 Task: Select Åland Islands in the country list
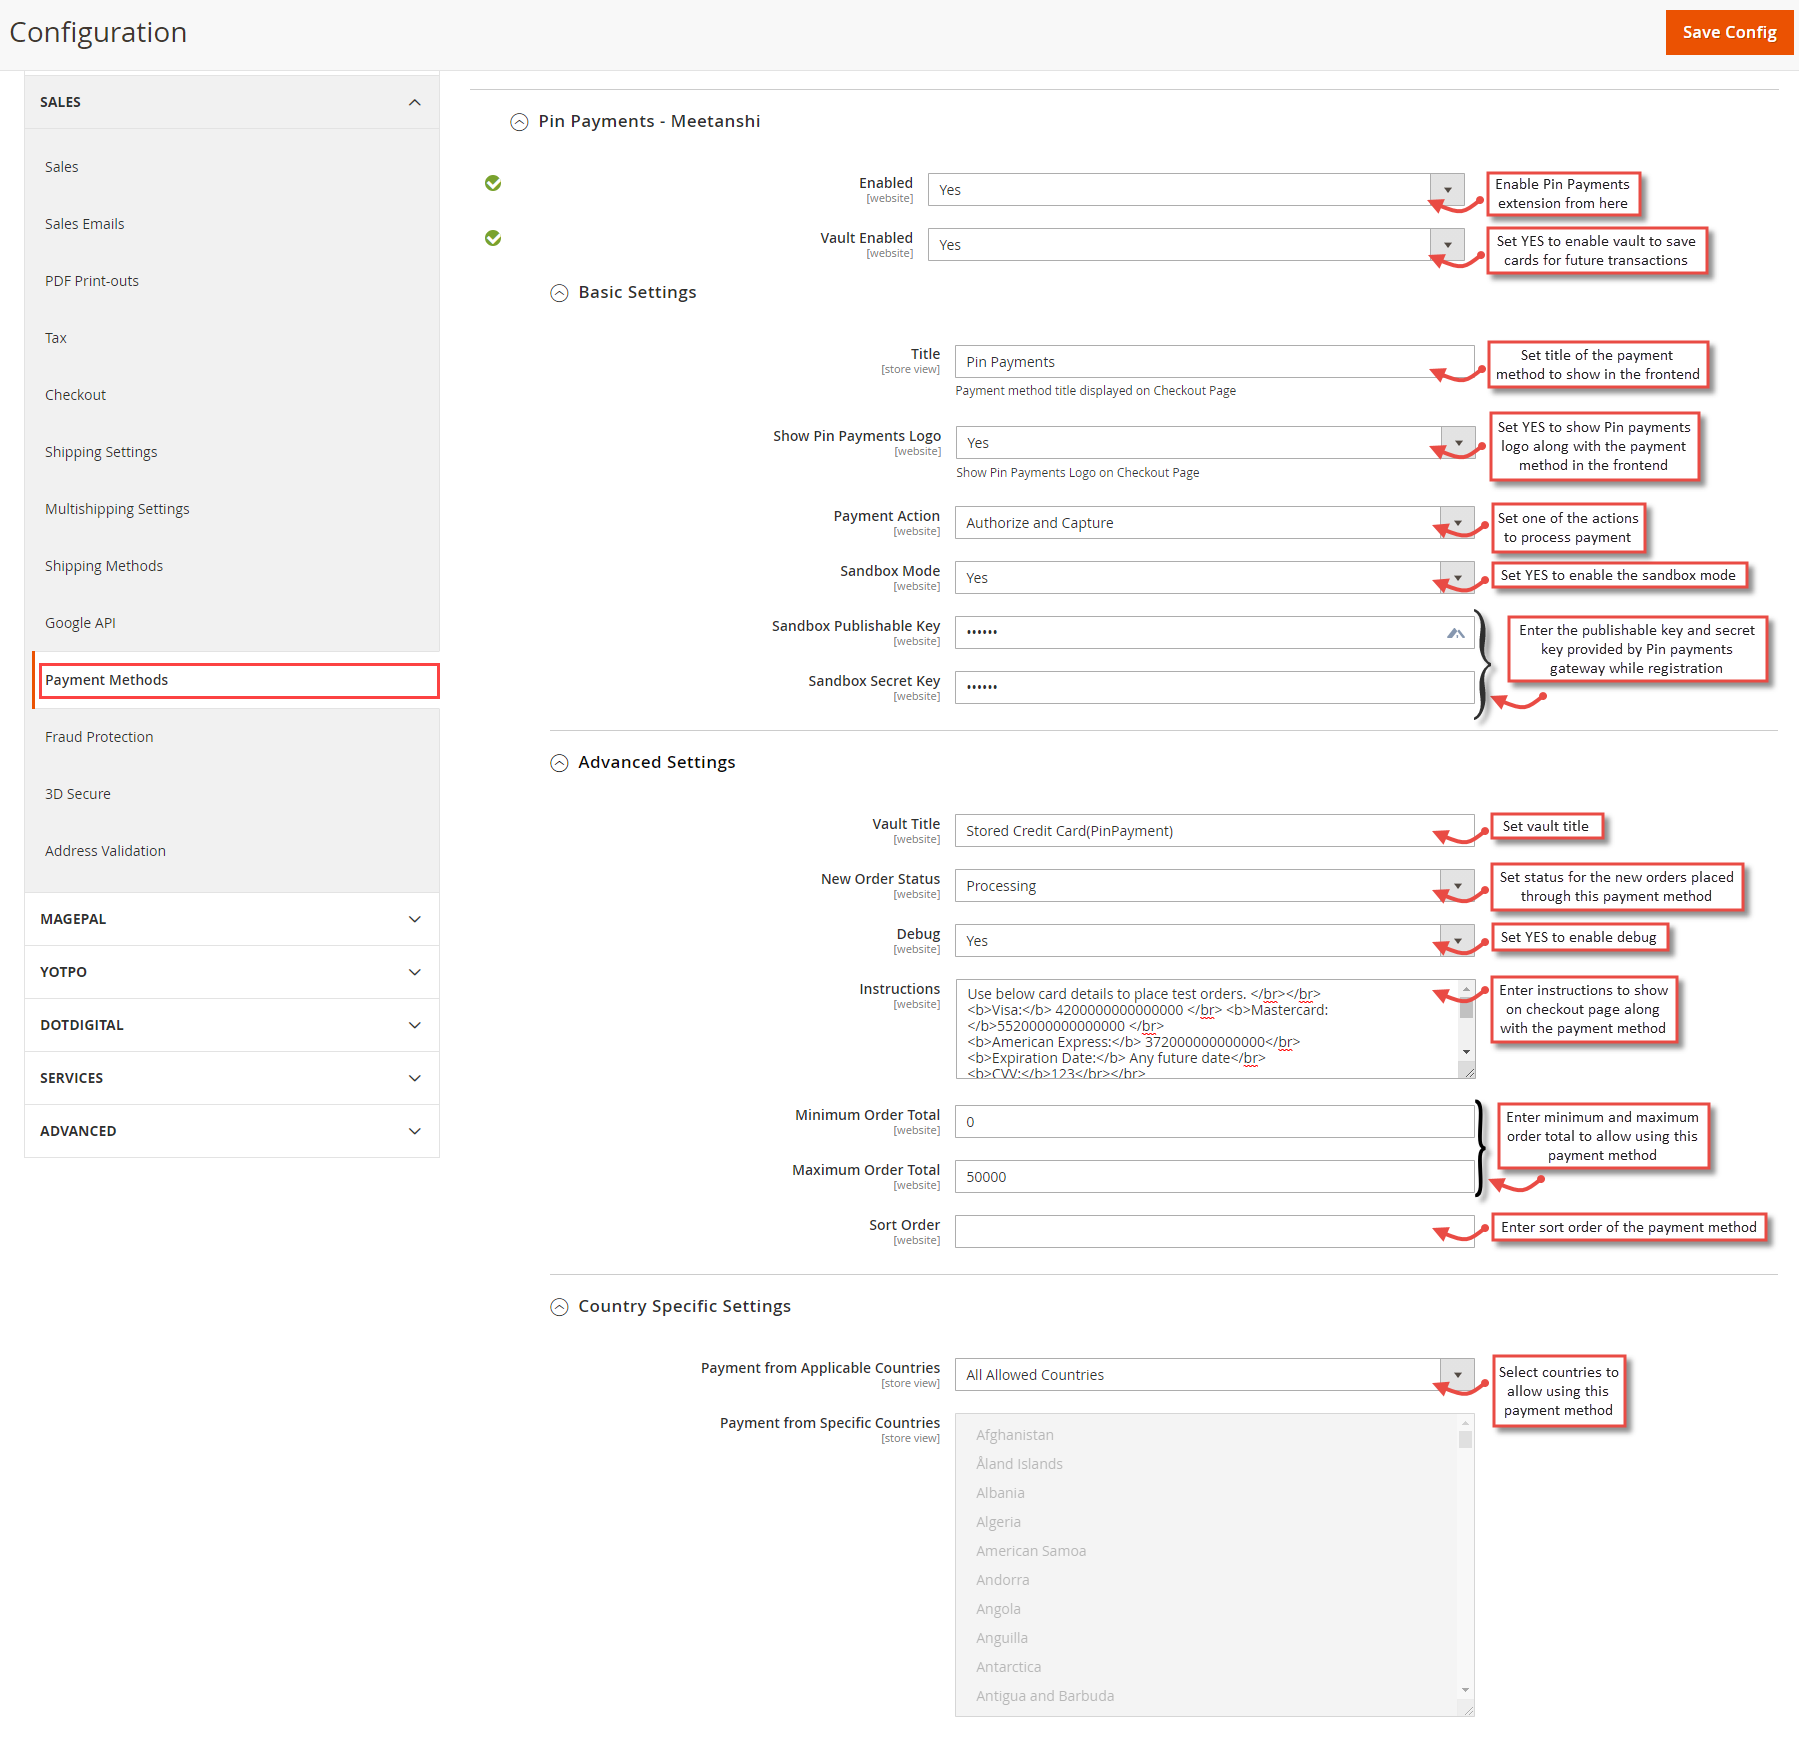1019,1464
